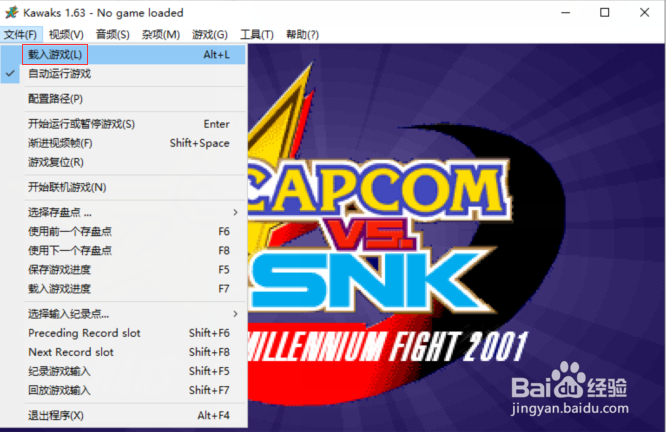Viewport: 666px width, 432px height.
Task: Open the 文件(F) menu
Action: 21,34
